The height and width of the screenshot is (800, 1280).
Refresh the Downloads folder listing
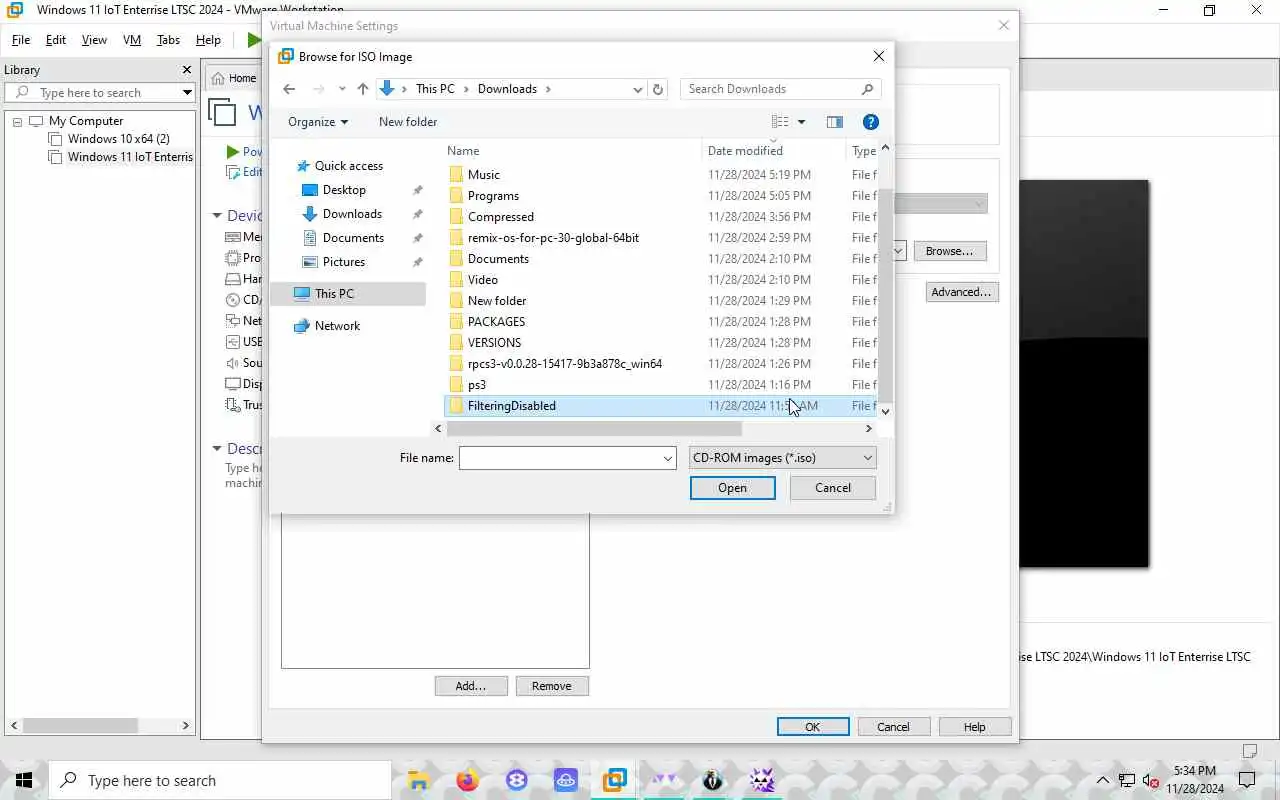tap(658, 89)
